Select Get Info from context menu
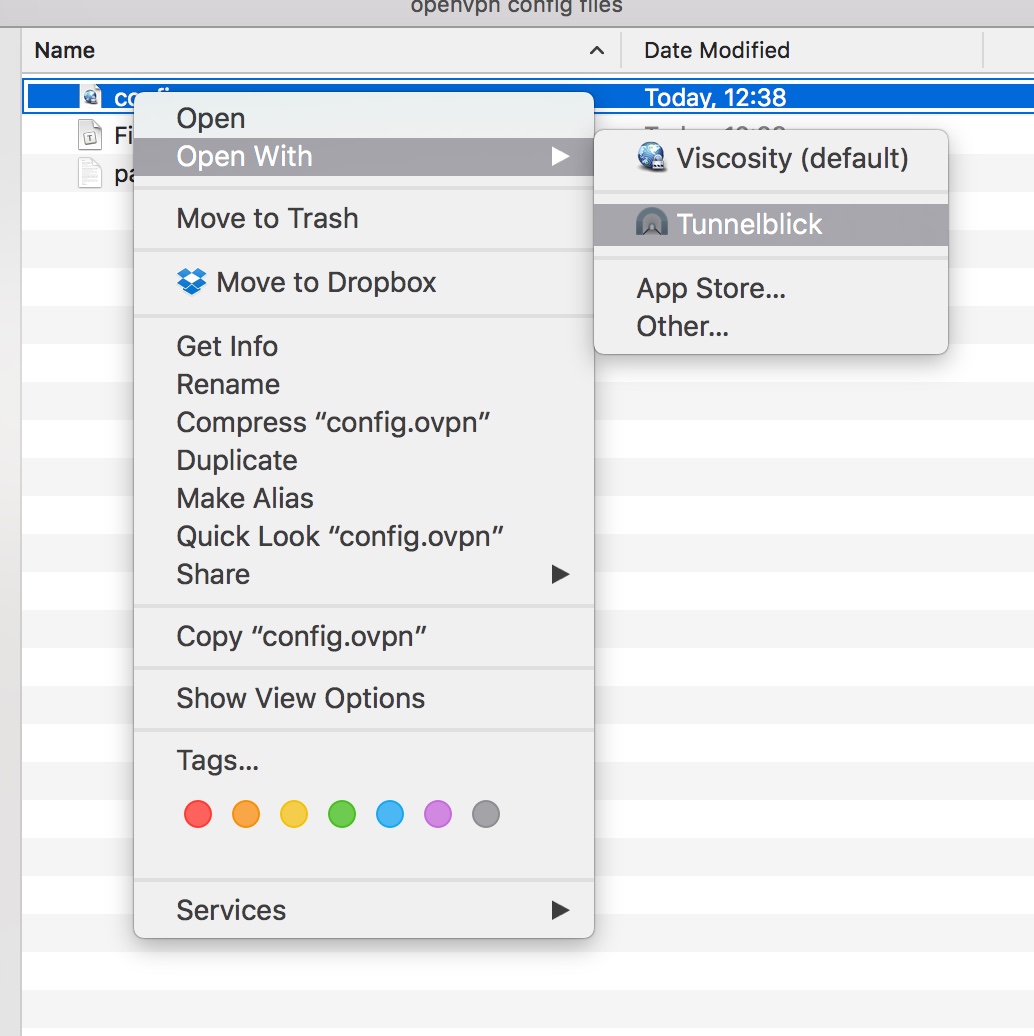The width and height of the screenshot is (1034, 1036). (x=227, y=346)
